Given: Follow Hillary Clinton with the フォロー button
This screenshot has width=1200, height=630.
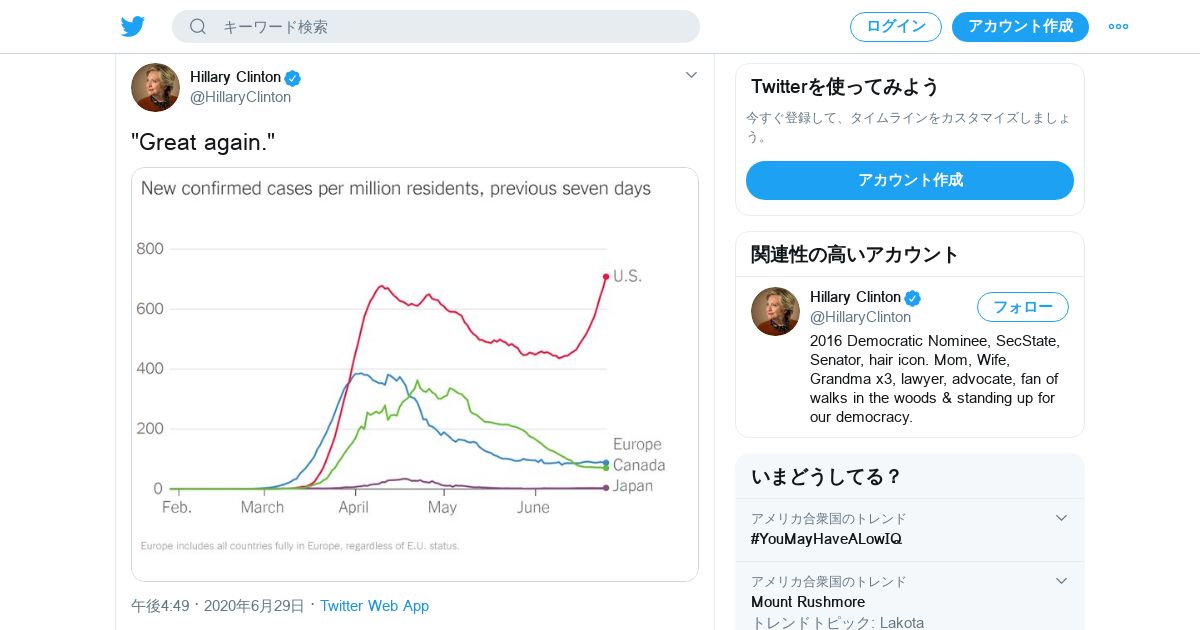Looking at the screenshot, I should click(1022, 307).
